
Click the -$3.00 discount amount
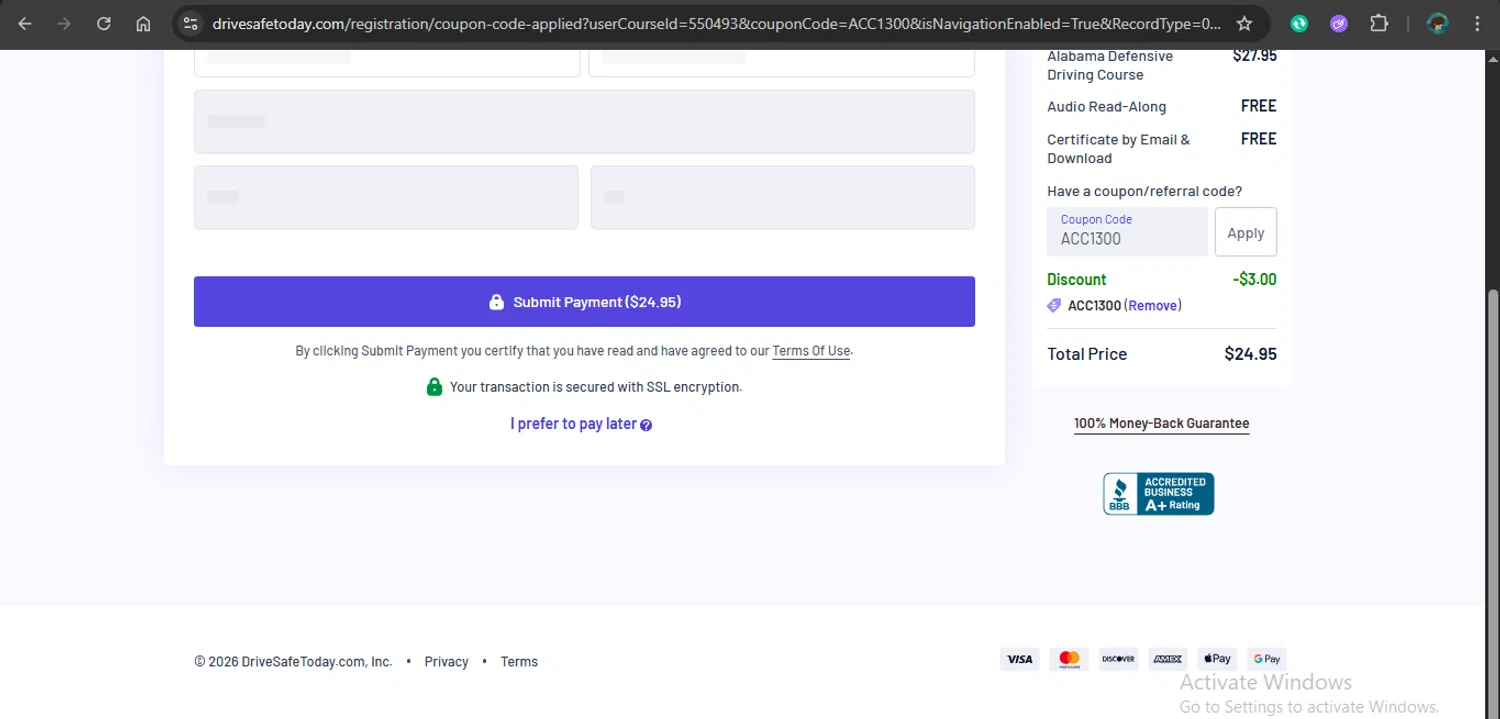(1254, 280)
